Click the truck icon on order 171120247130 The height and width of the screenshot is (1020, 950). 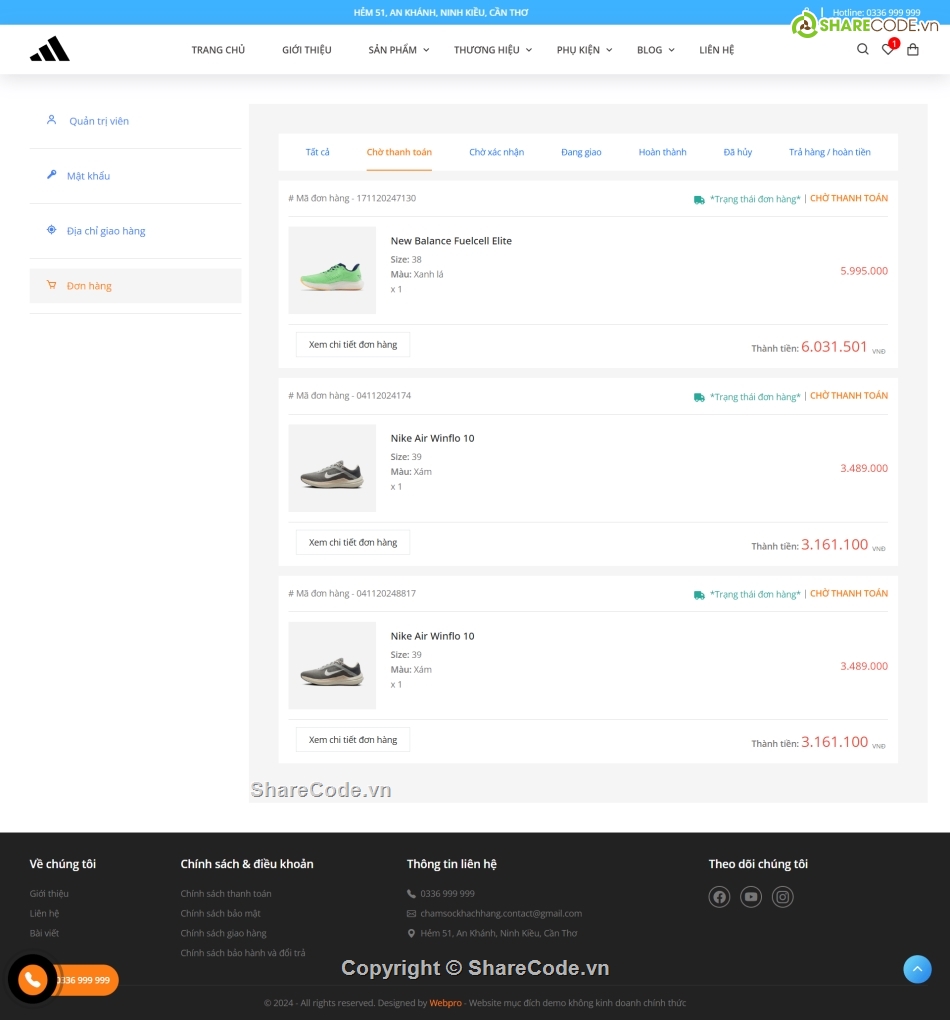point(699,200)
